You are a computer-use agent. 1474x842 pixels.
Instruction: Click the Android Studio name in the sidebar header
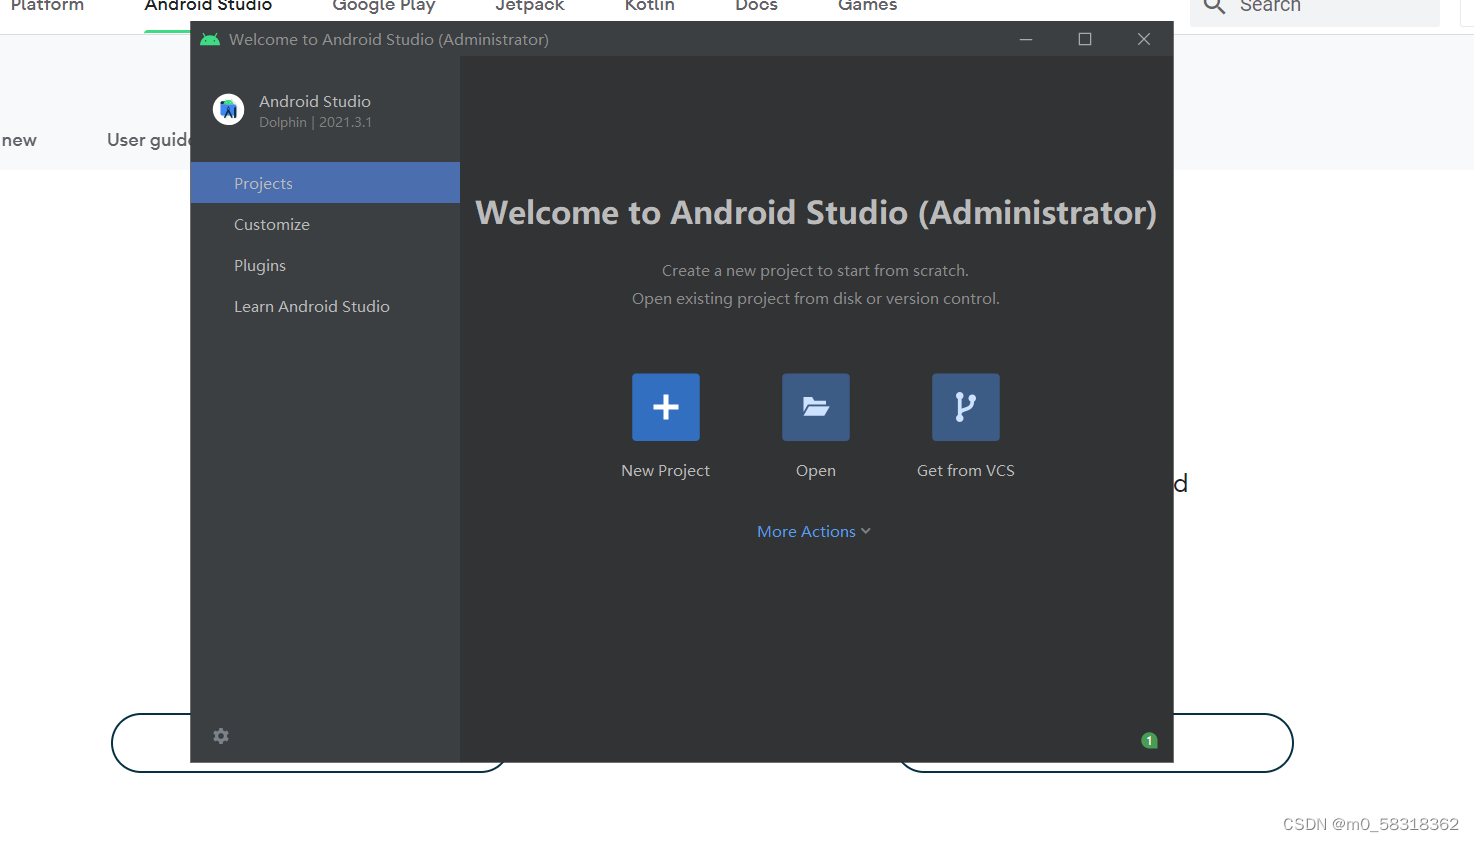315,101
